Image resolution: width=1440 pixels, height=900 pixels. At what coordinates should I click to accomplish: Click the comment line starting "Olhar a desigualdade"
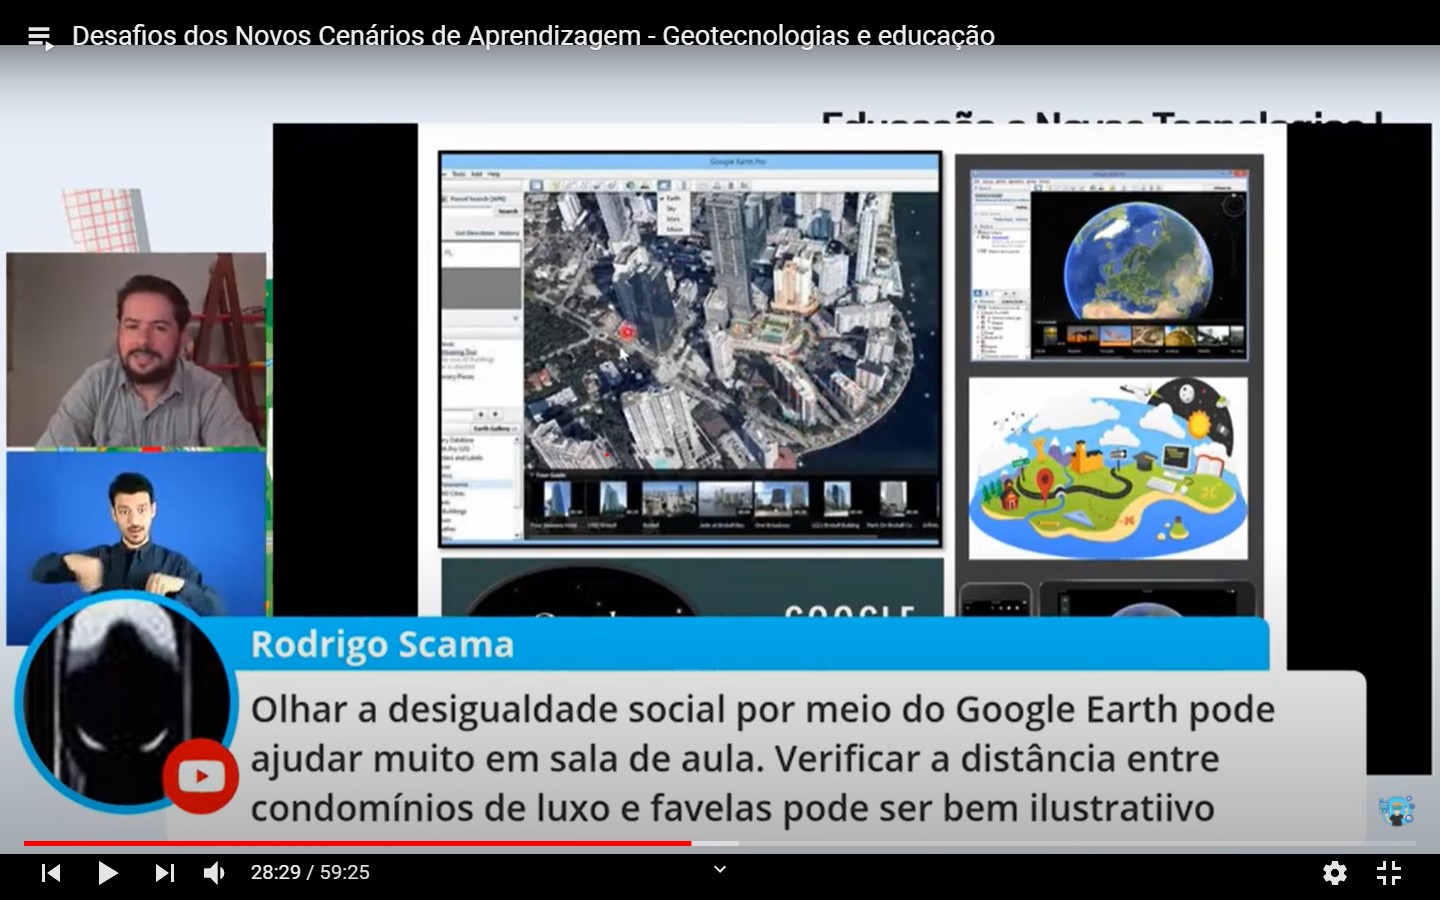(763, 709)
